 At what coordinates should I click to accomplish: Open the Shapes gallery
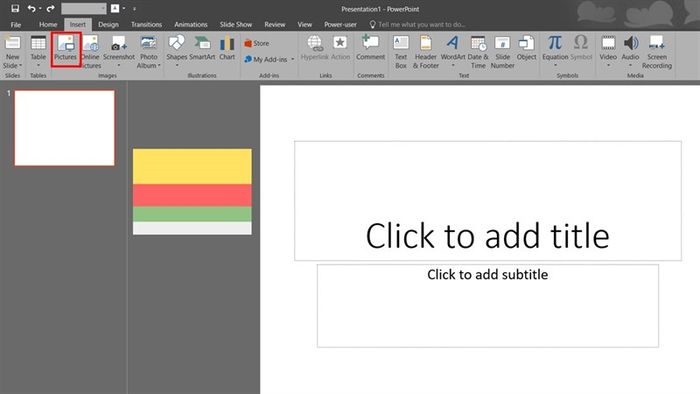point(176,50)
